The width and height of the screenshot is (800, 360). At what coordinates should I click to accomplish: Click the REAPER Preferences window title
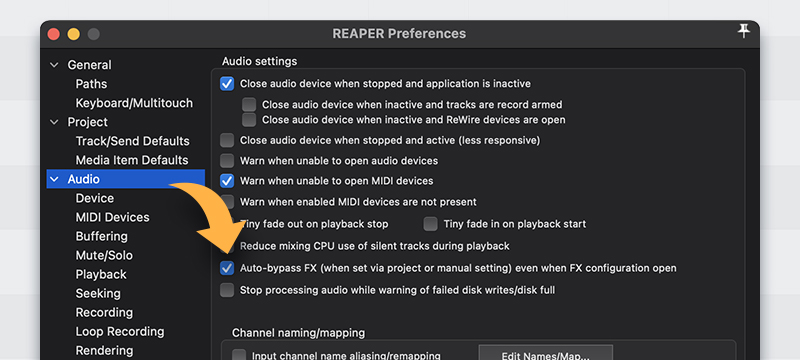(399, 34)
